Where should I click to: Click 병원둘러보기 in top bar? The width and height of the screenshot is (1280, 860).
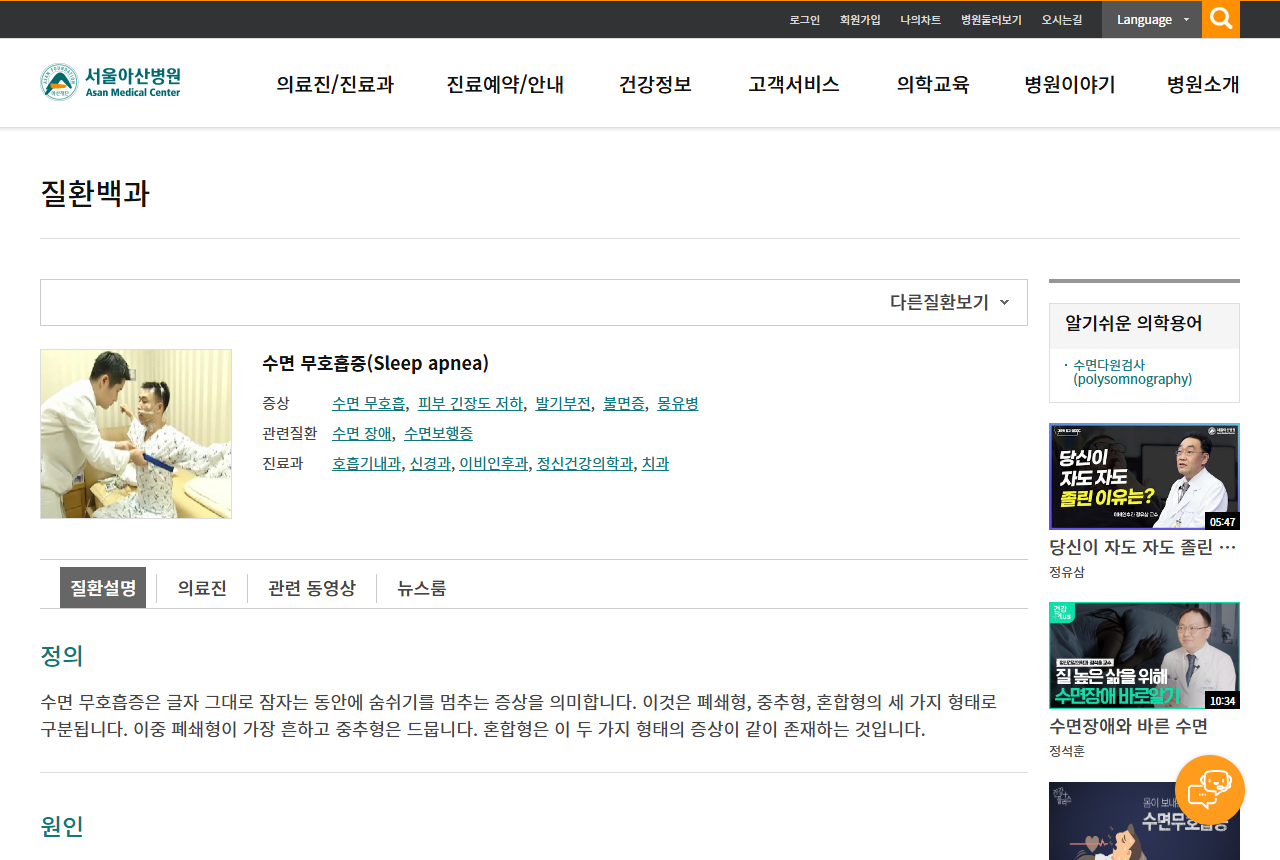click(991, 20)
